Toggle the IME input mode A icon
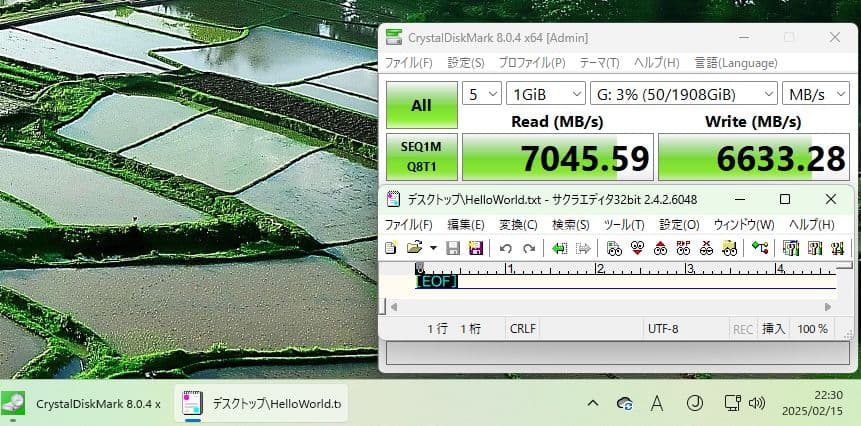The image size is (861, 426). coord(657,403)
